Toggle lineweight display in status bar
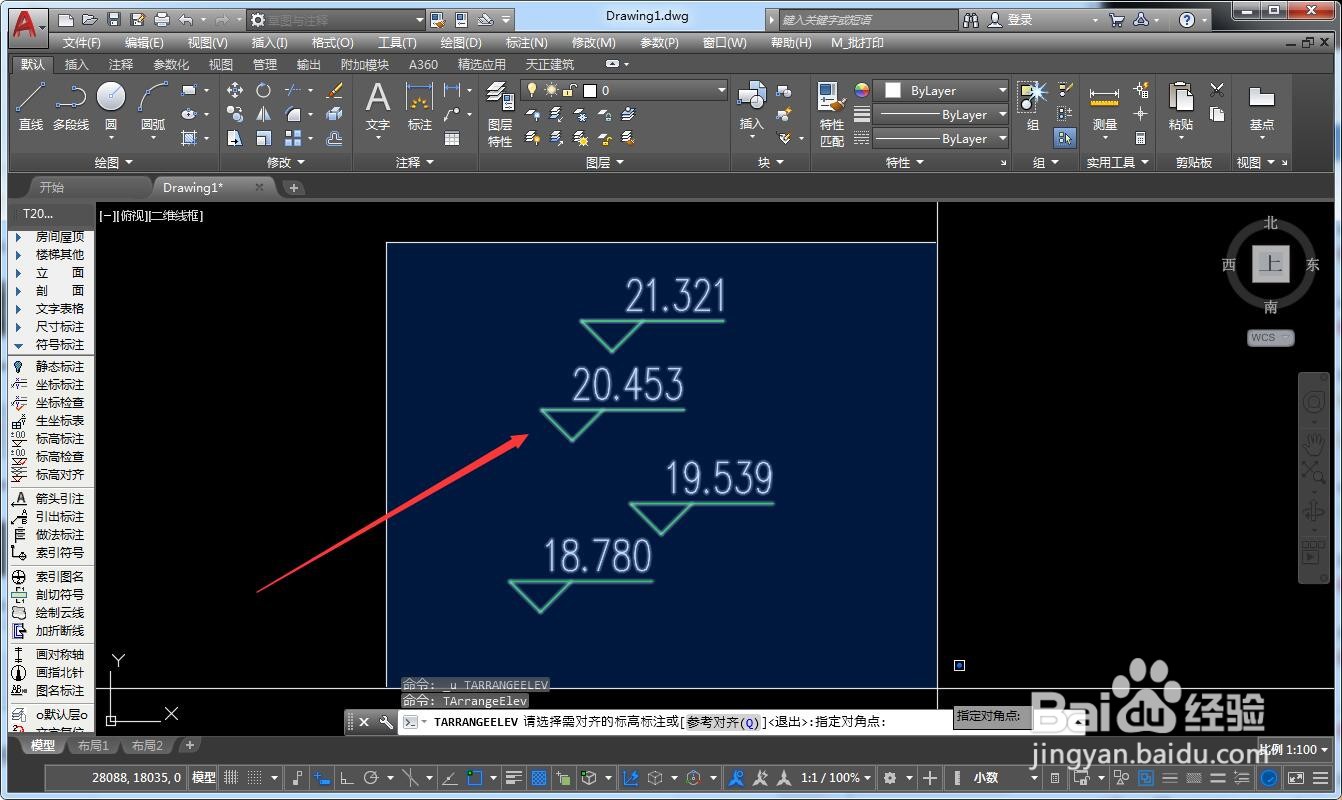Viewport: 1342px width, 800px height. [x=514, y=777]
